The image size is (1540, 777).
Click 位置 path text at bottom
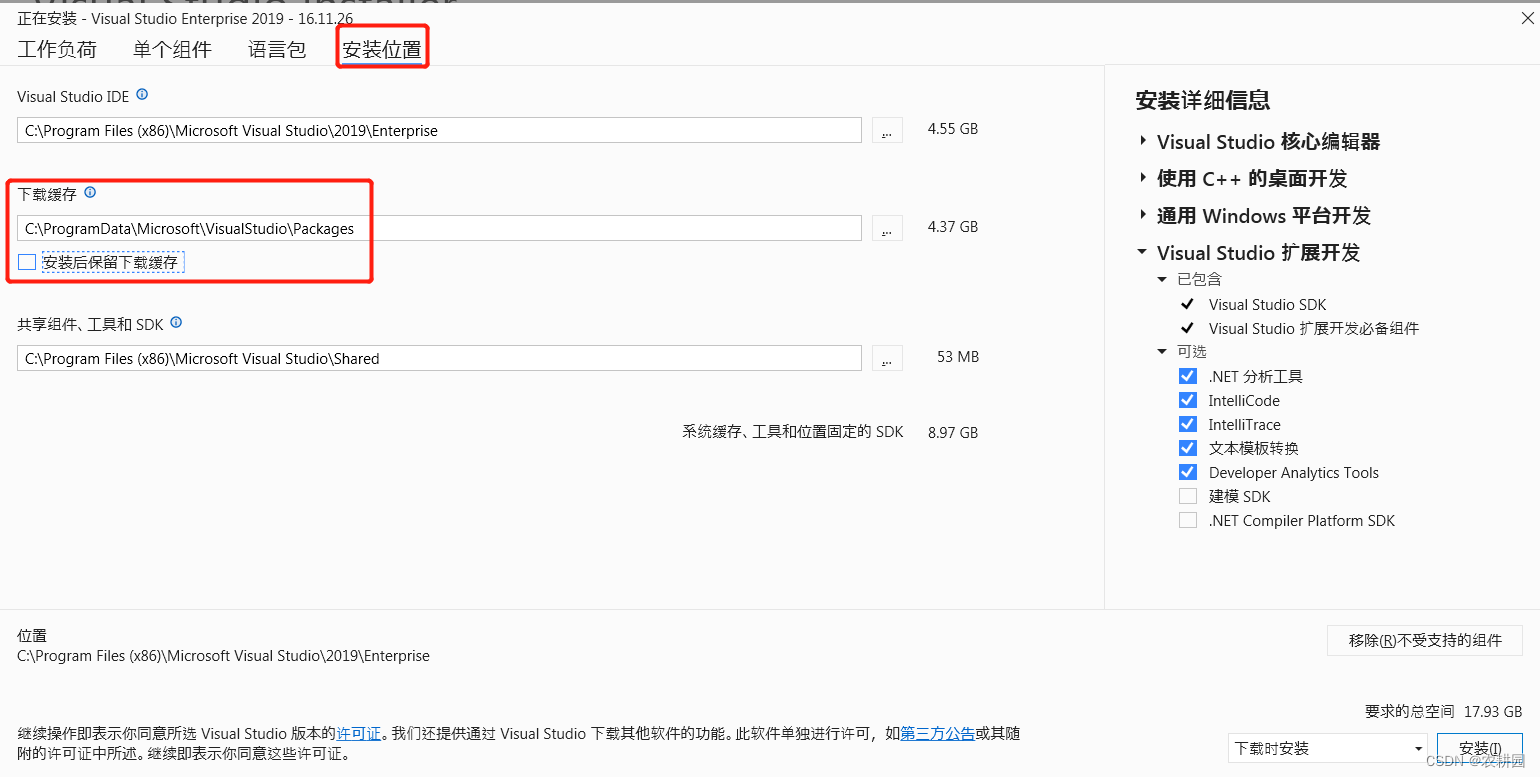click(223, 656)
